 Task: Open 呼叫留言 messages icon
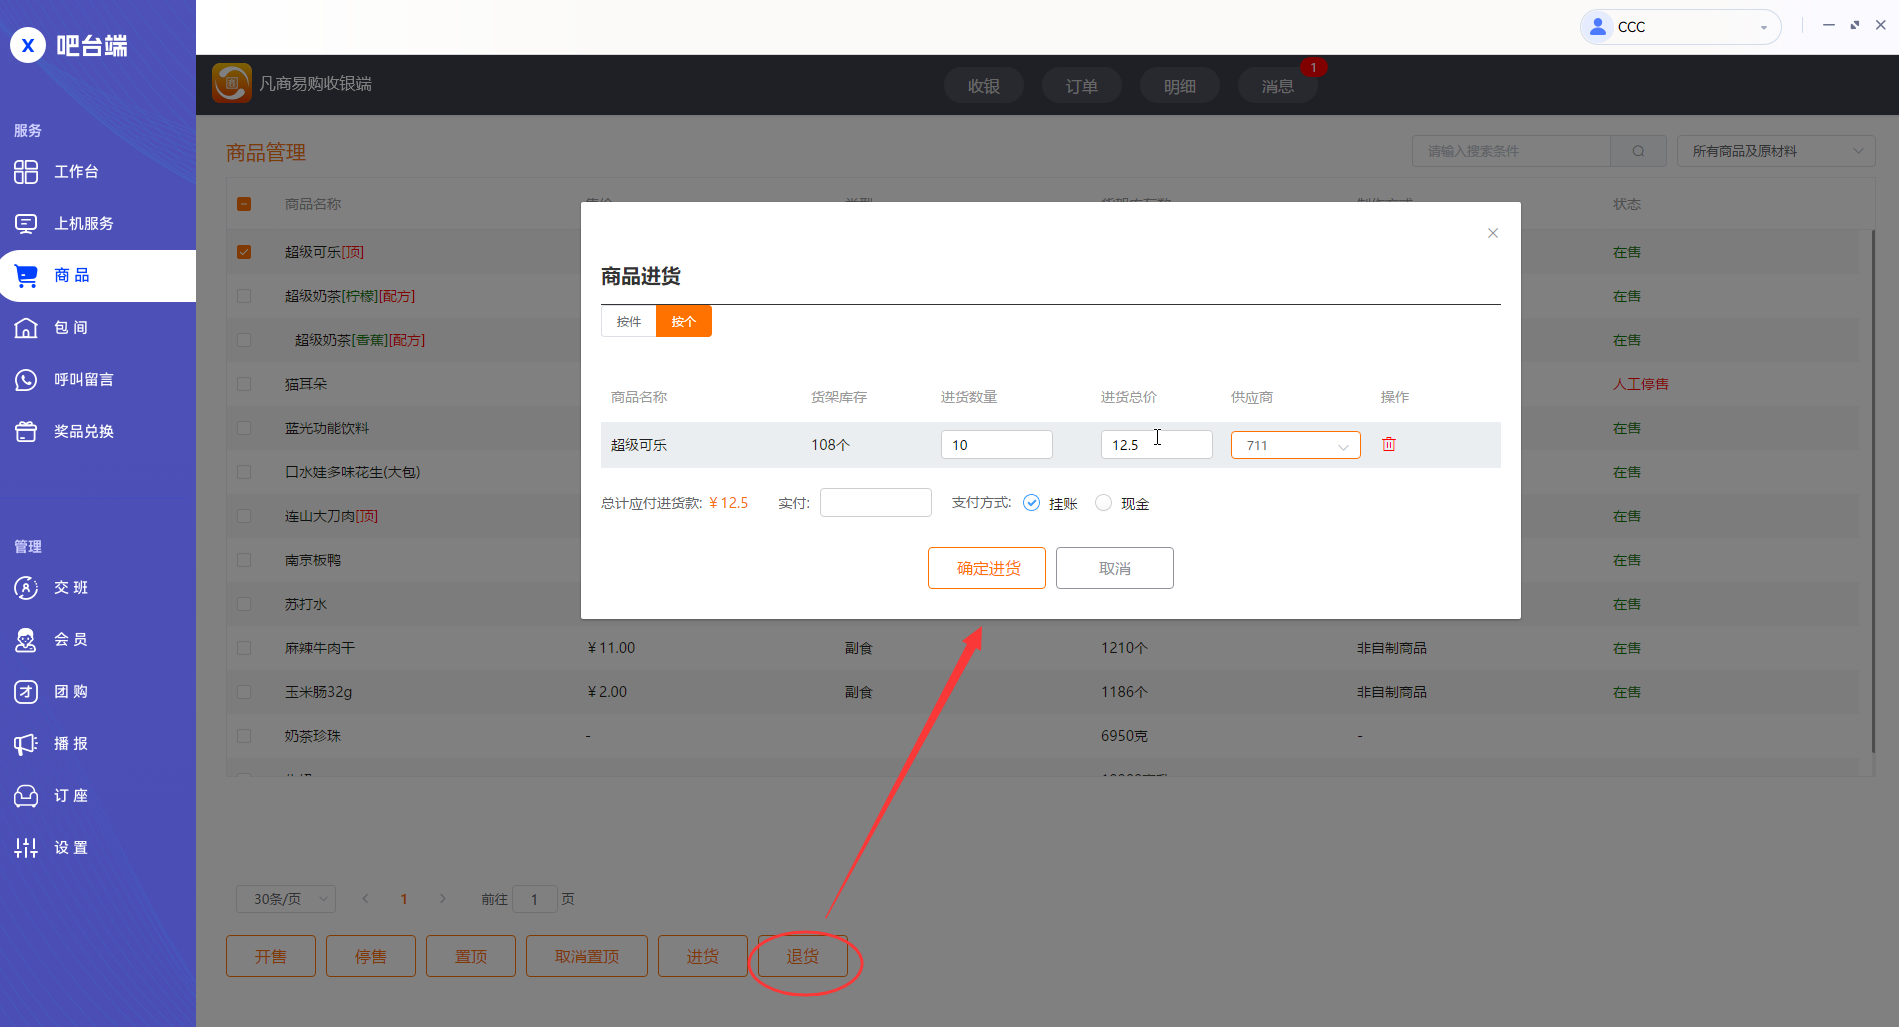point(26,380)
